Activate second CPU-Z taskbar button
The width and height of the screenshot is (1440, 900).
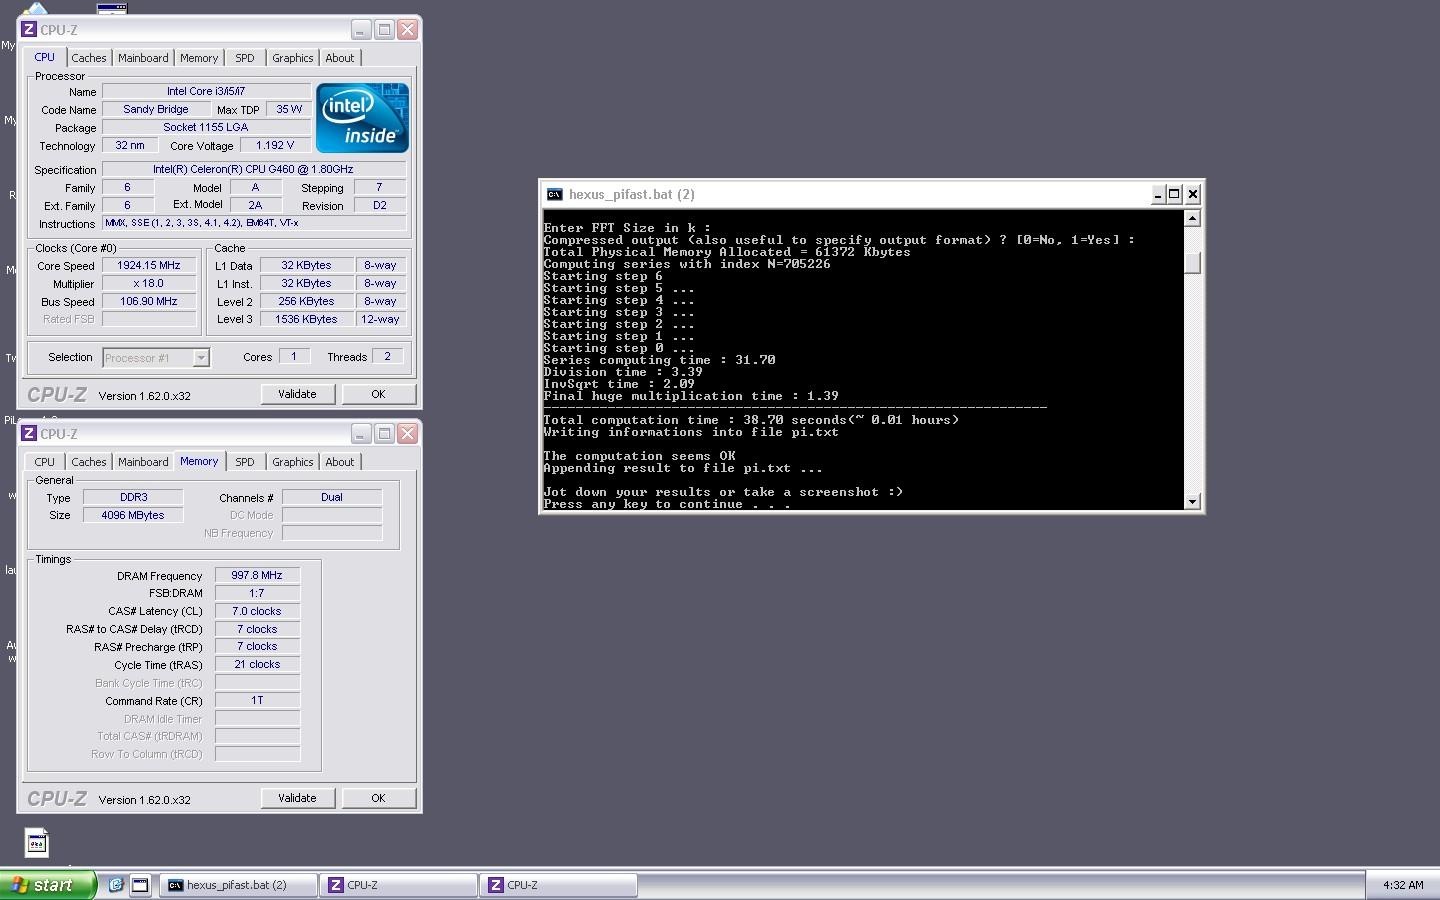pos(559,885)
